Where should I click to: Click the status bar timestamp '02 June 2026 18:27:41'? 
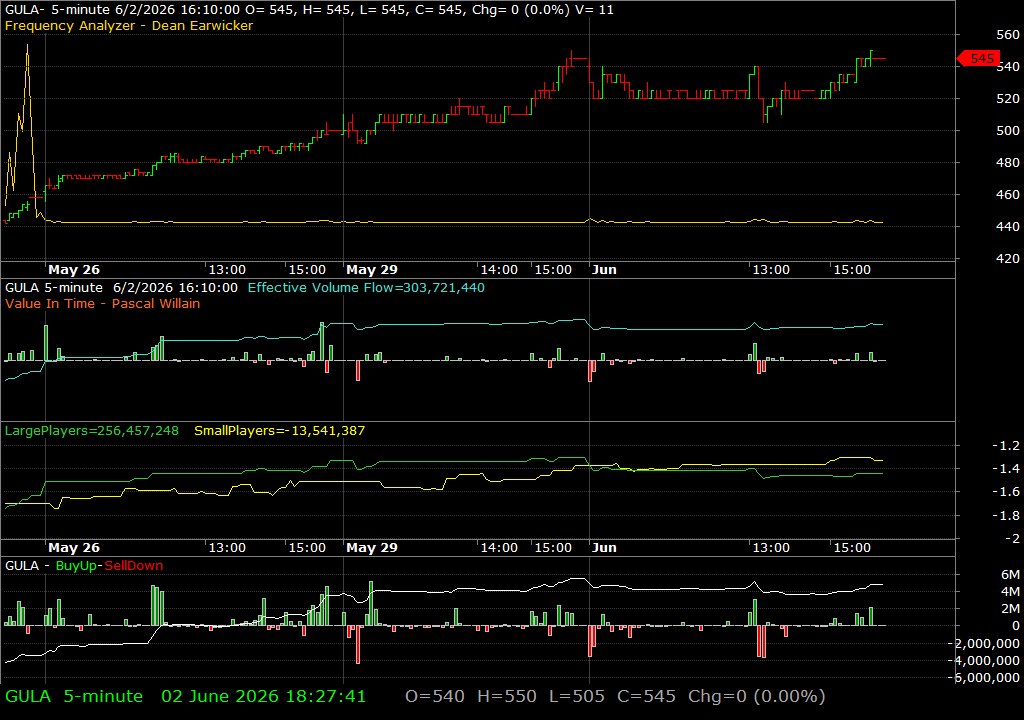(x=264, y=696)
